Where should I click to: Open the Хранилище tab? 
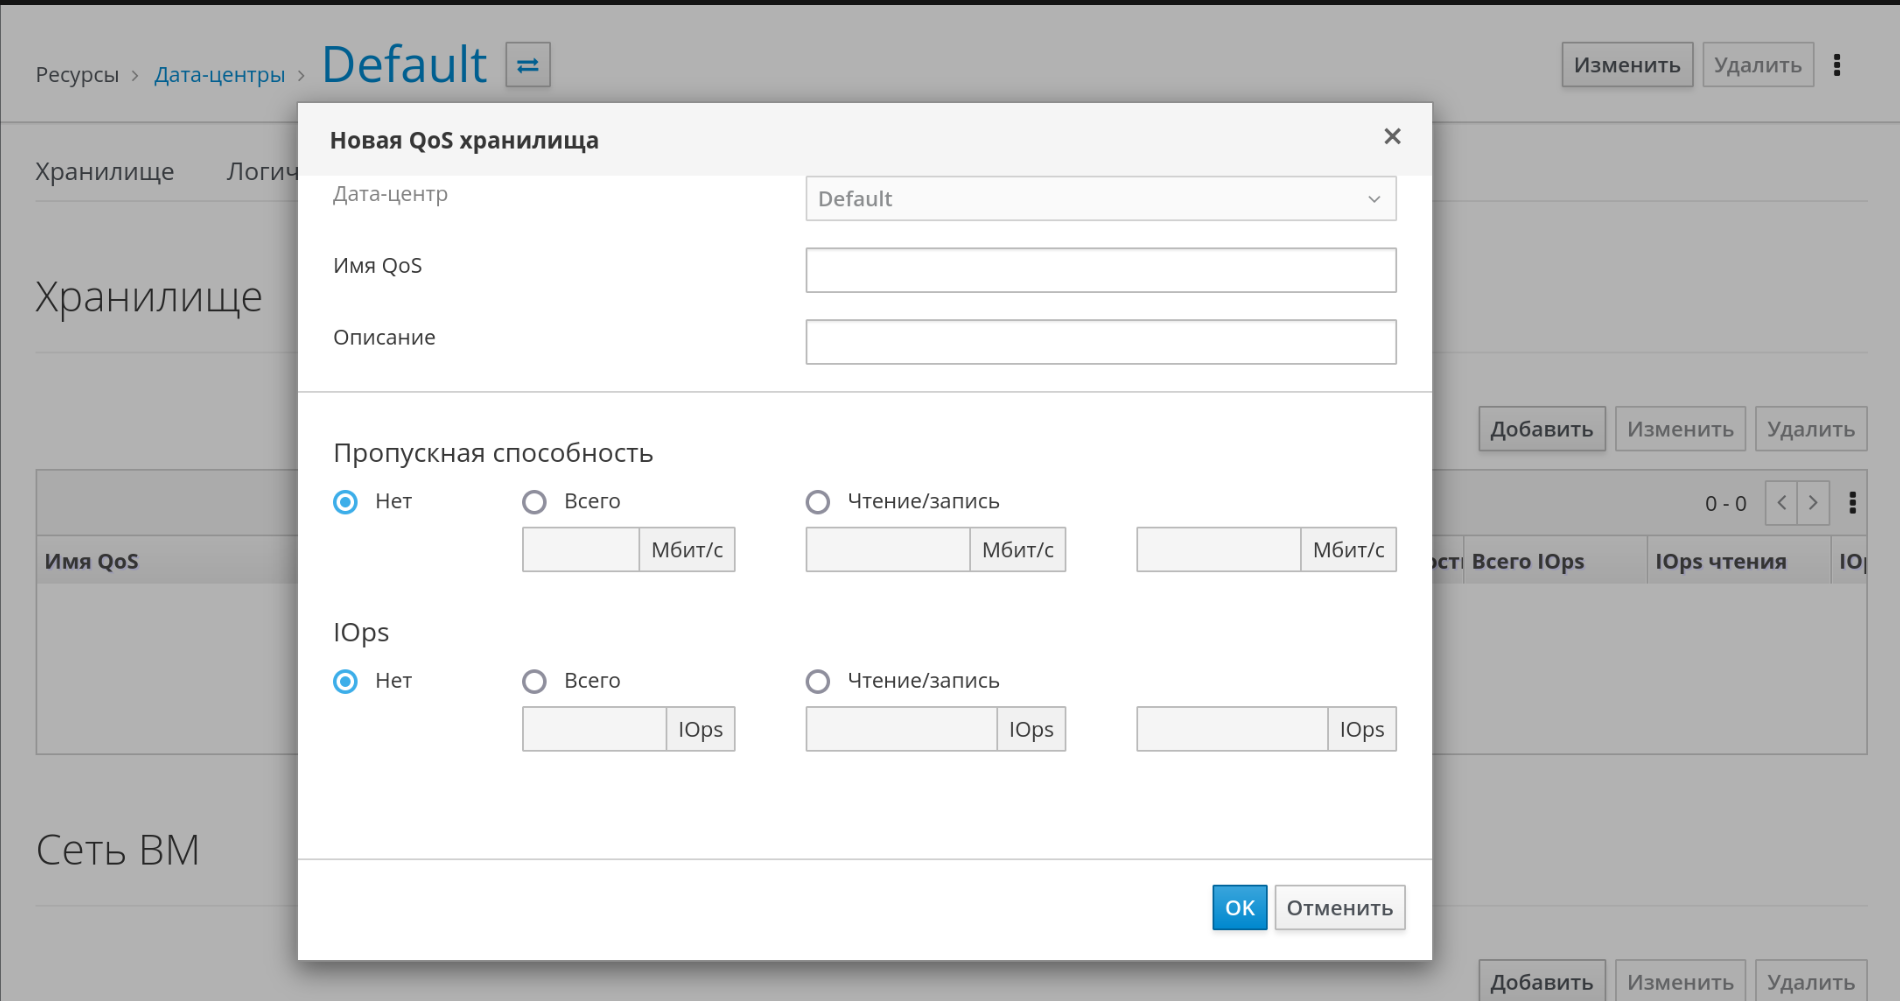click(x=105, y=172)
